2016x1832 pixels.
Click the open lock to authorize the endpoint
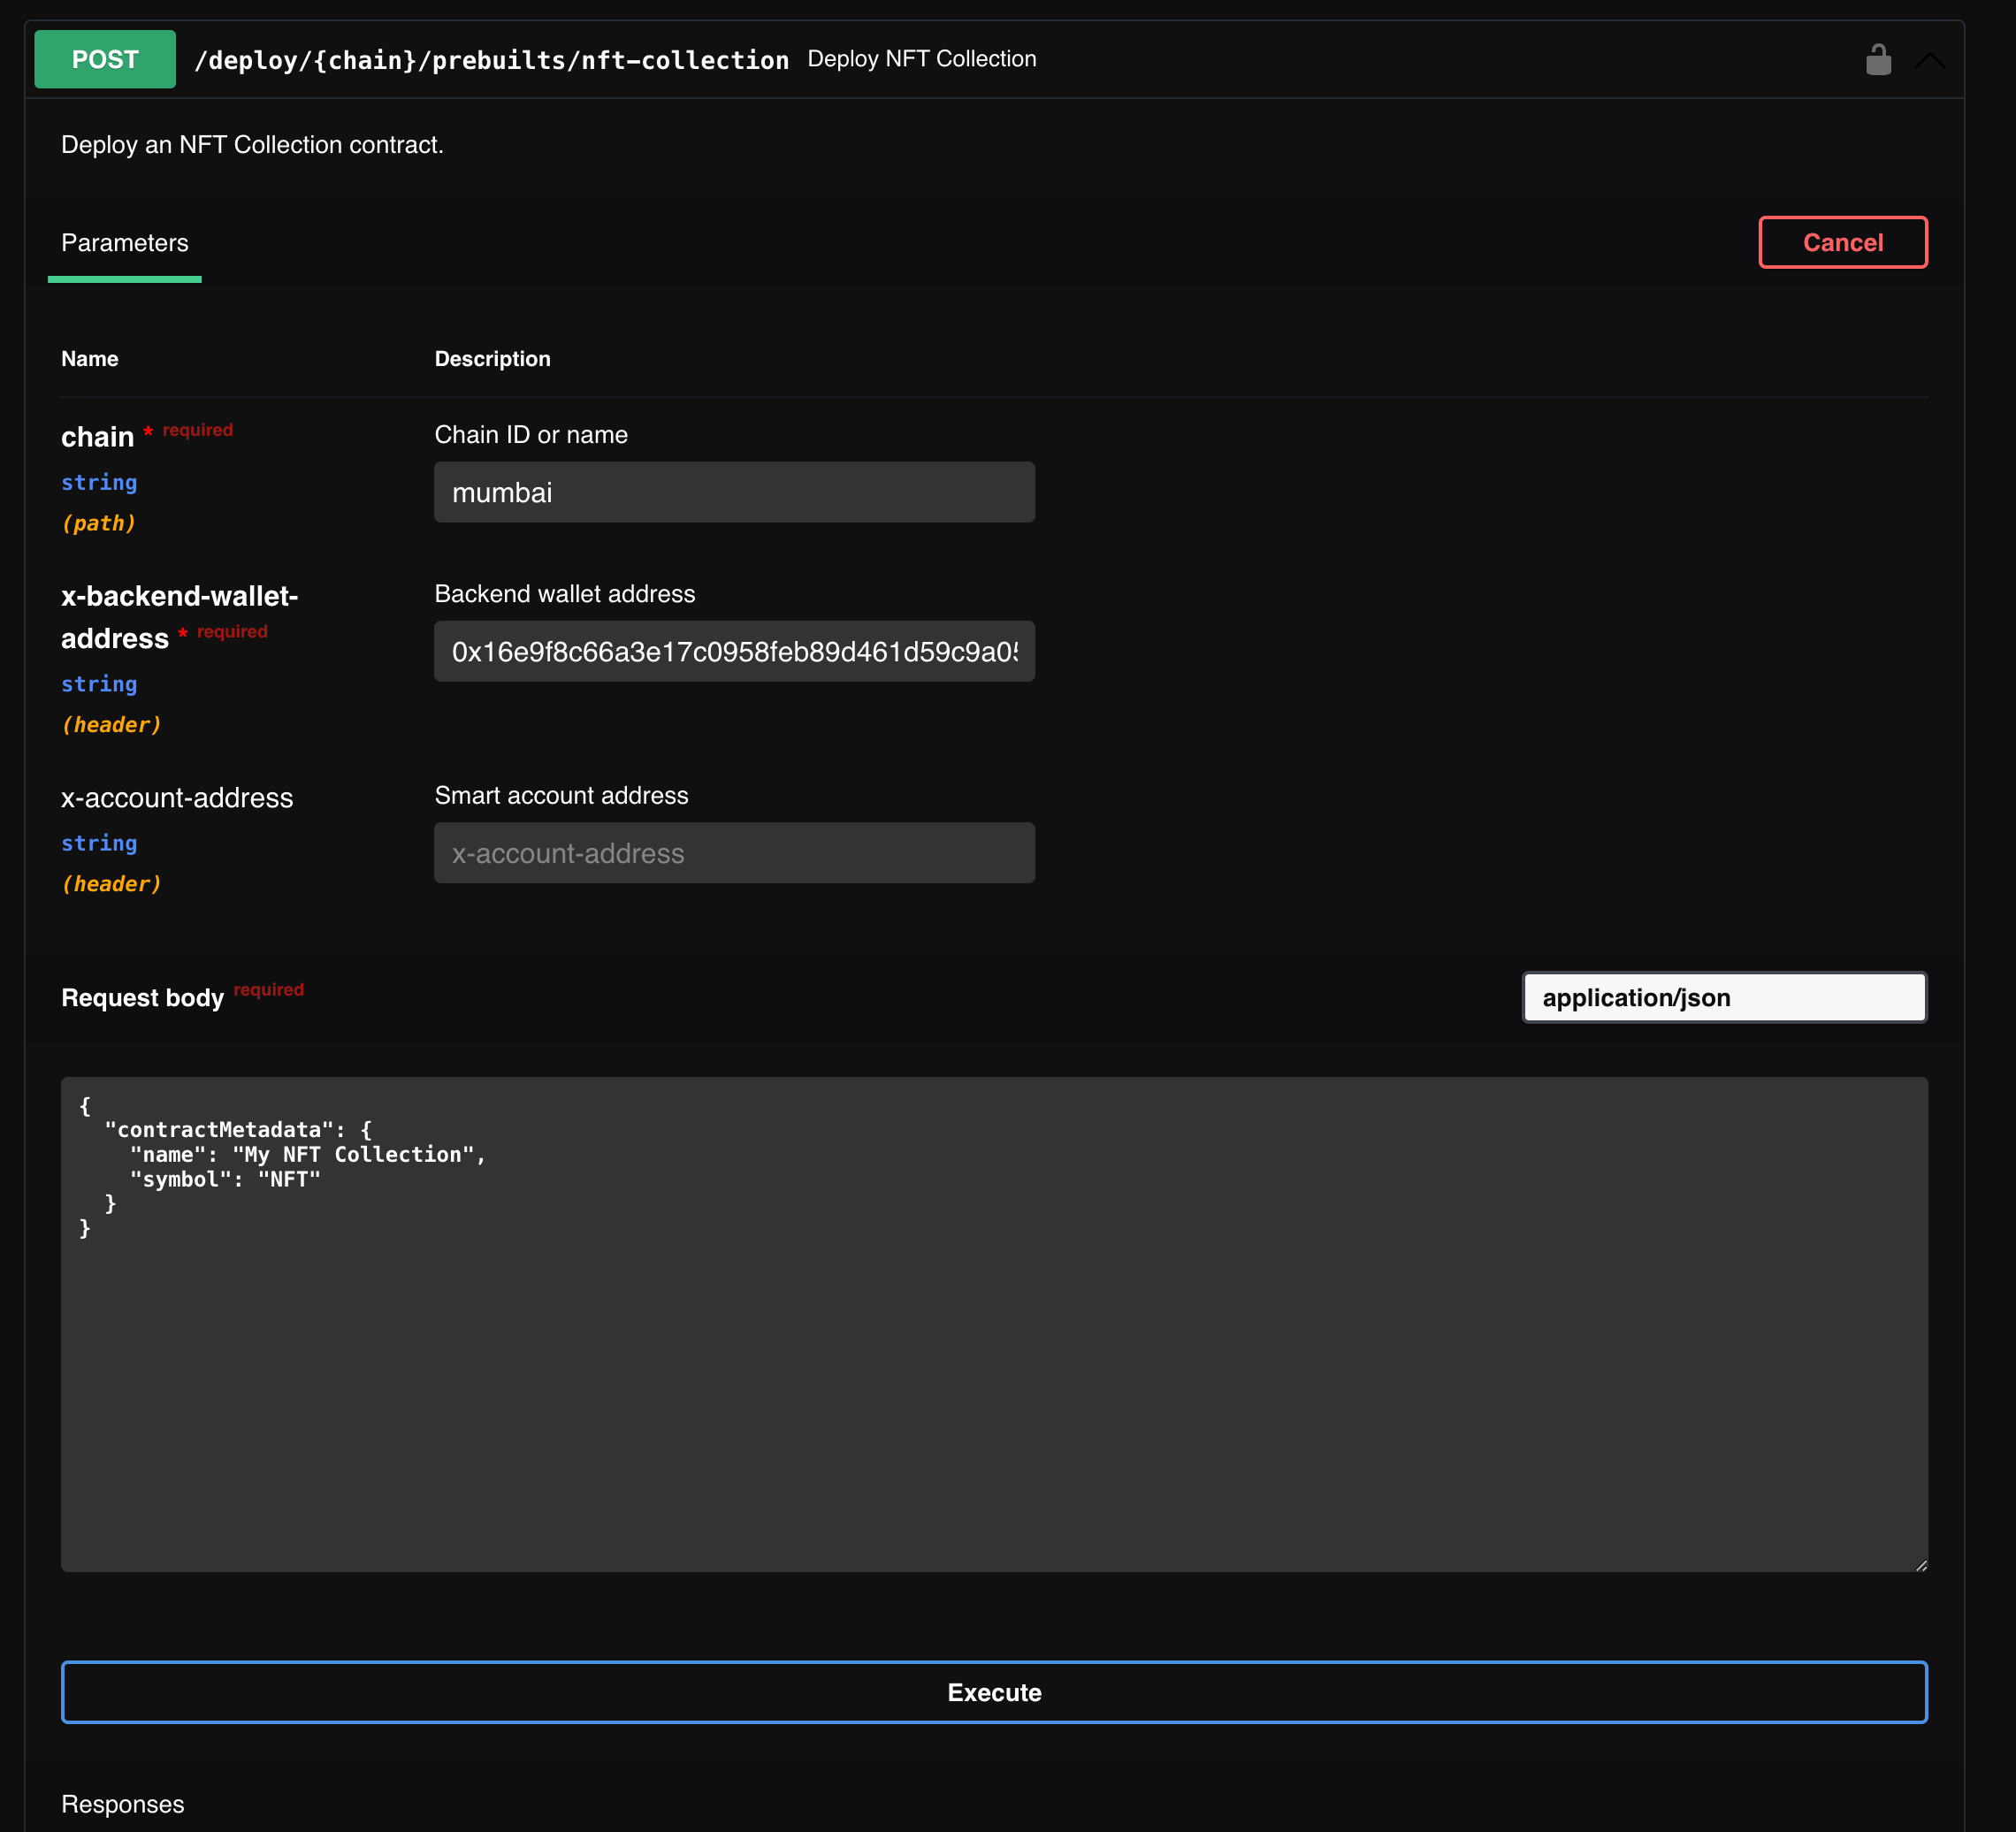click(1880, 59)
